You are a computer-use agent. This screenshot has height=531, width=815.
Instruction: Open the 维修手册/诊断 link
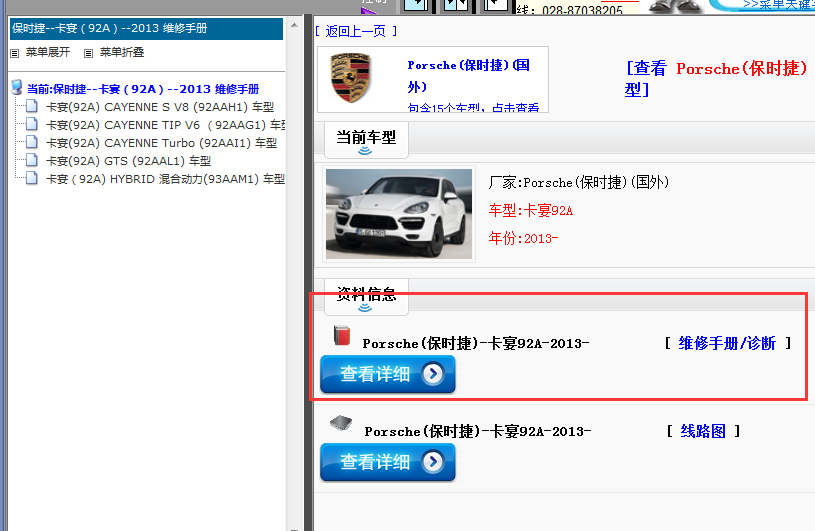coord(727,343)
